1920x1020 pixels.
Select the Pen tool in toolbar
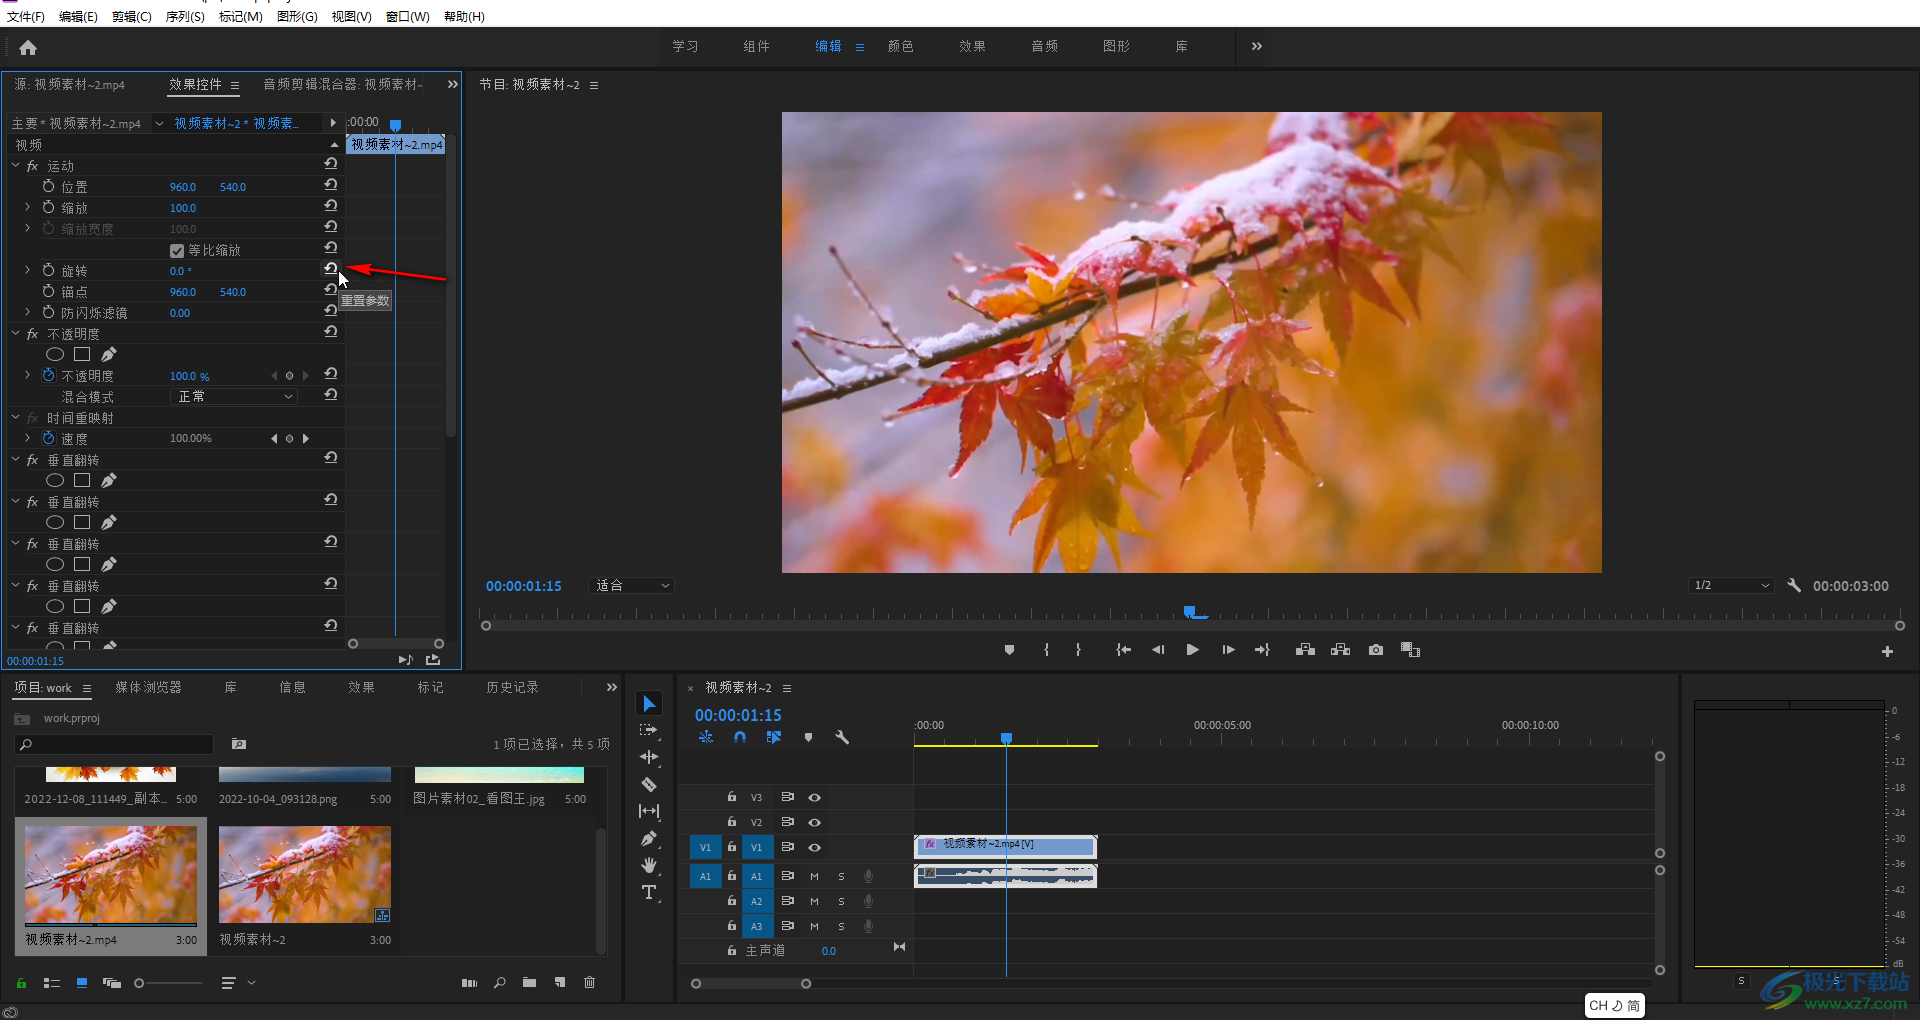tap(649, 838)
